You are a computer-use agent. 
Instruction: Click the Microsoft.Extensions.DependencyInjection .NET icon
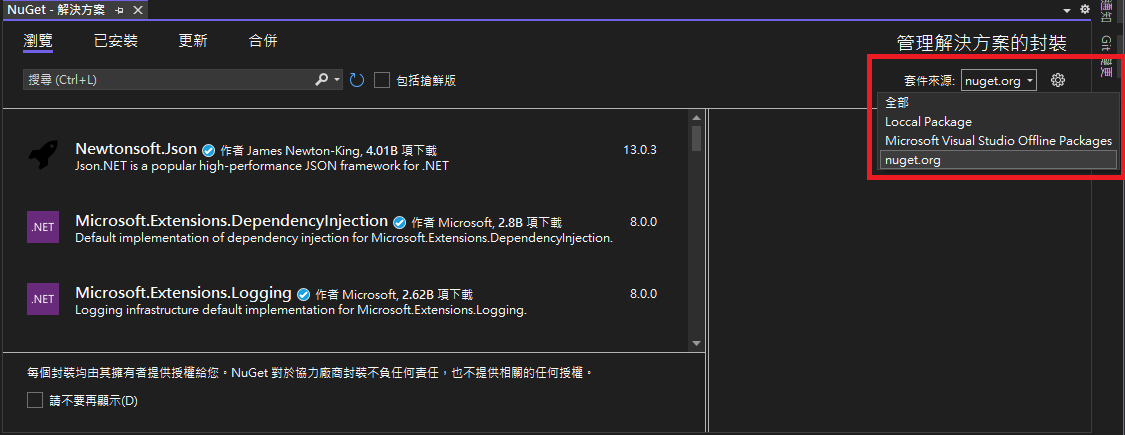coord(43,227)
